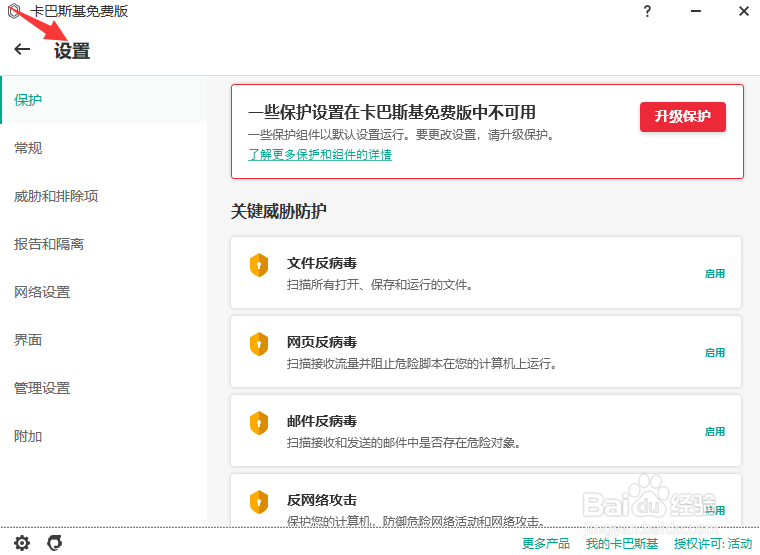This screenshot has width=760, height=555.
Task: Minimize the Kaspersky window
Action: (x=696, y=11)
